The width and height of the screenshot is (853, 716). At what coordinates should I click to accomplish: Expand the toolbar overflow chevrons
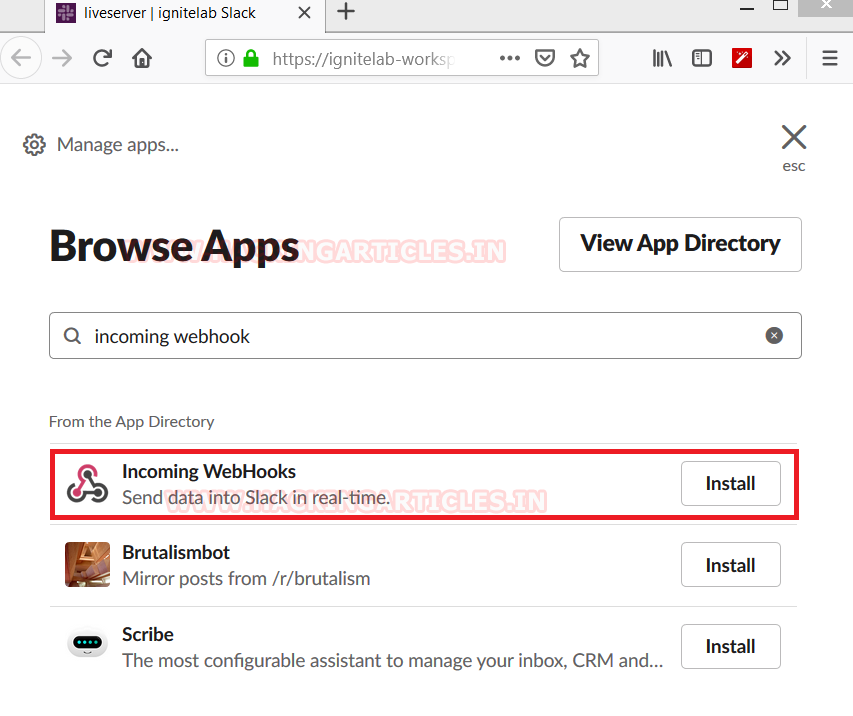click(x=782, y=58)
